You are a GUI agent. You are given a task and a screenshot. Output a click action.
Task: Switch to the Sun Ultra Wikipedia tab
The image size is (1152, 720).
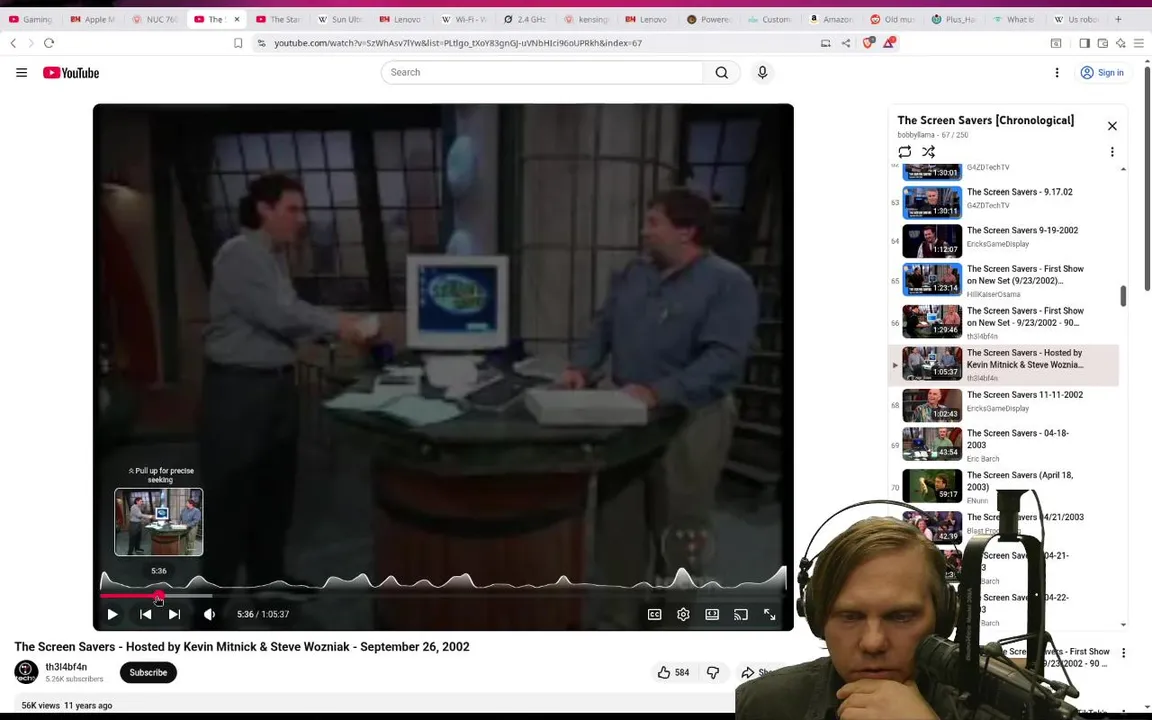pyautogui.click(x=340, y=19)
